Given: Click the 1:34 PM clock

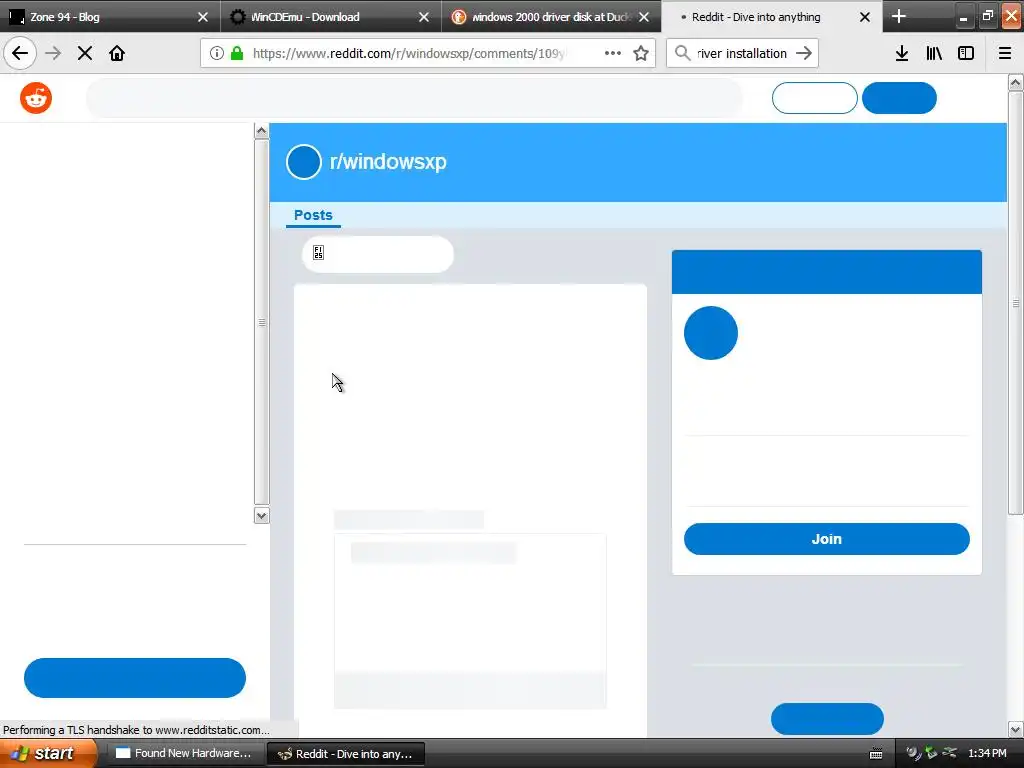Looking at the screenshot, I should pyautogui.click(x=987, y=754).
